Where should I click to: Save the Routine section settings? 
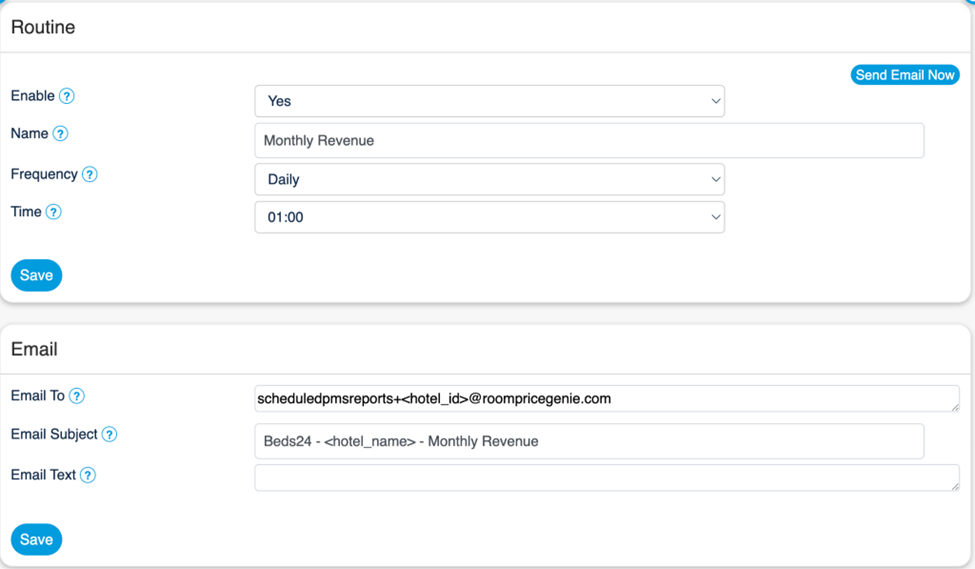click(x=36, y=275)
